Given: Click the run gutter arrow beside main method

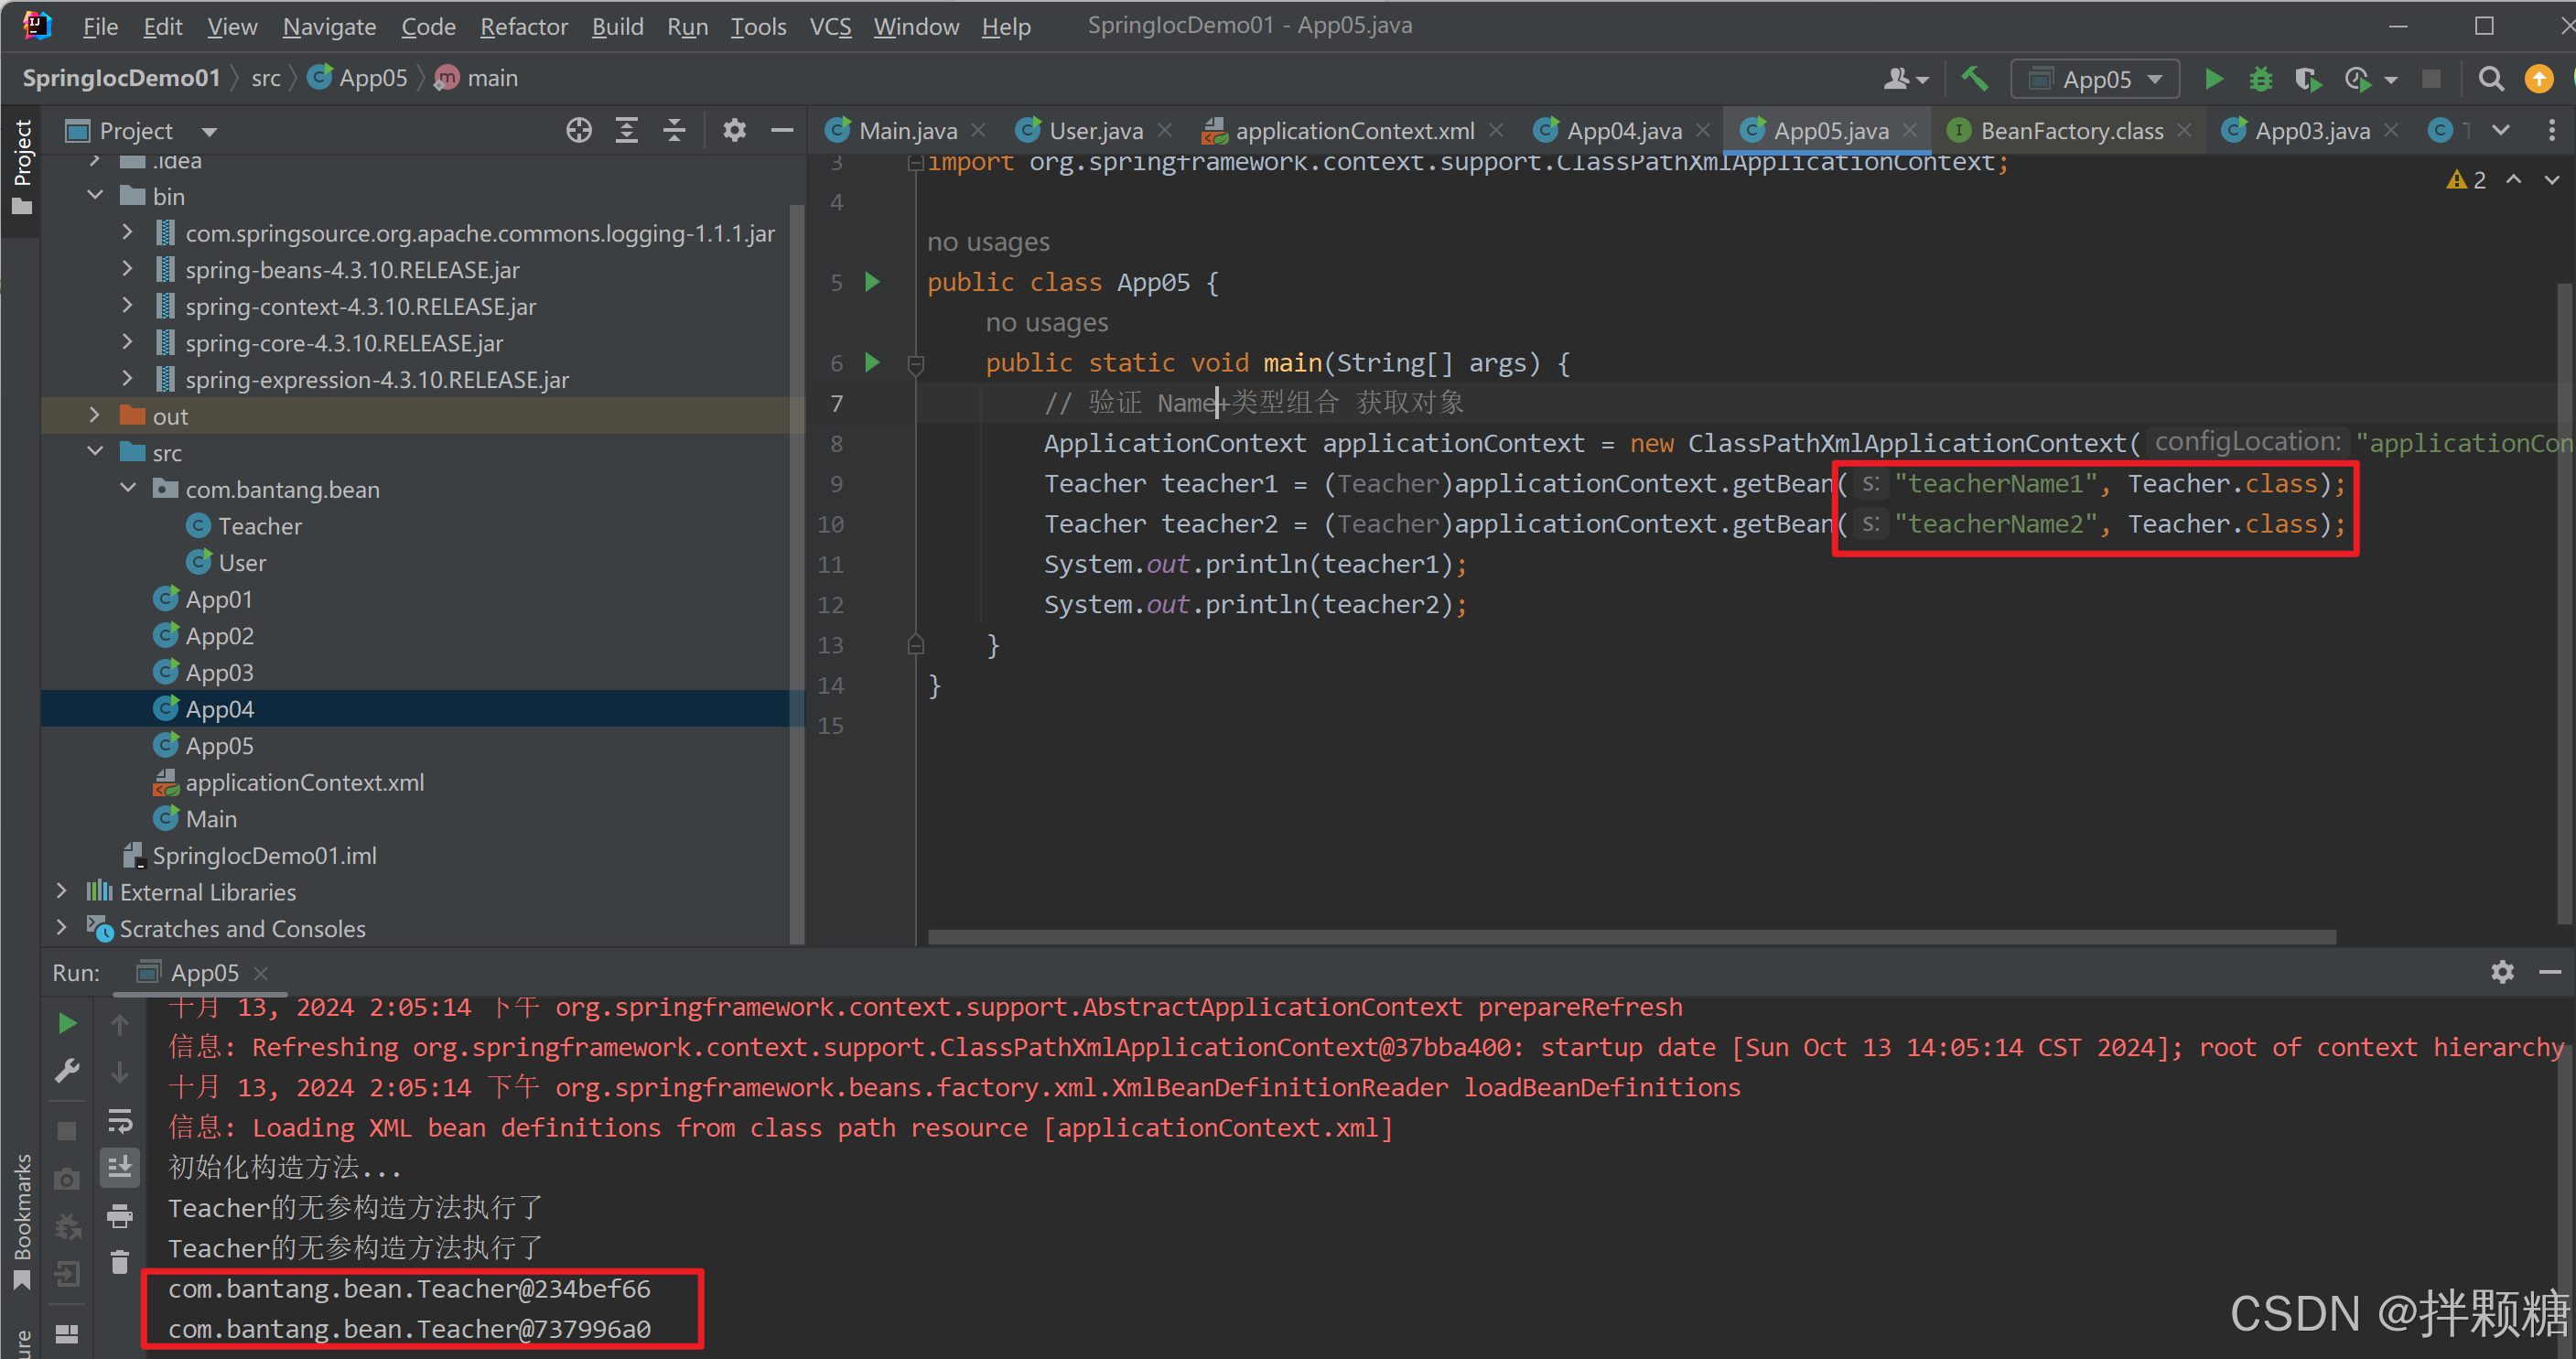Looking at the screenshot, I should [872, 363].
